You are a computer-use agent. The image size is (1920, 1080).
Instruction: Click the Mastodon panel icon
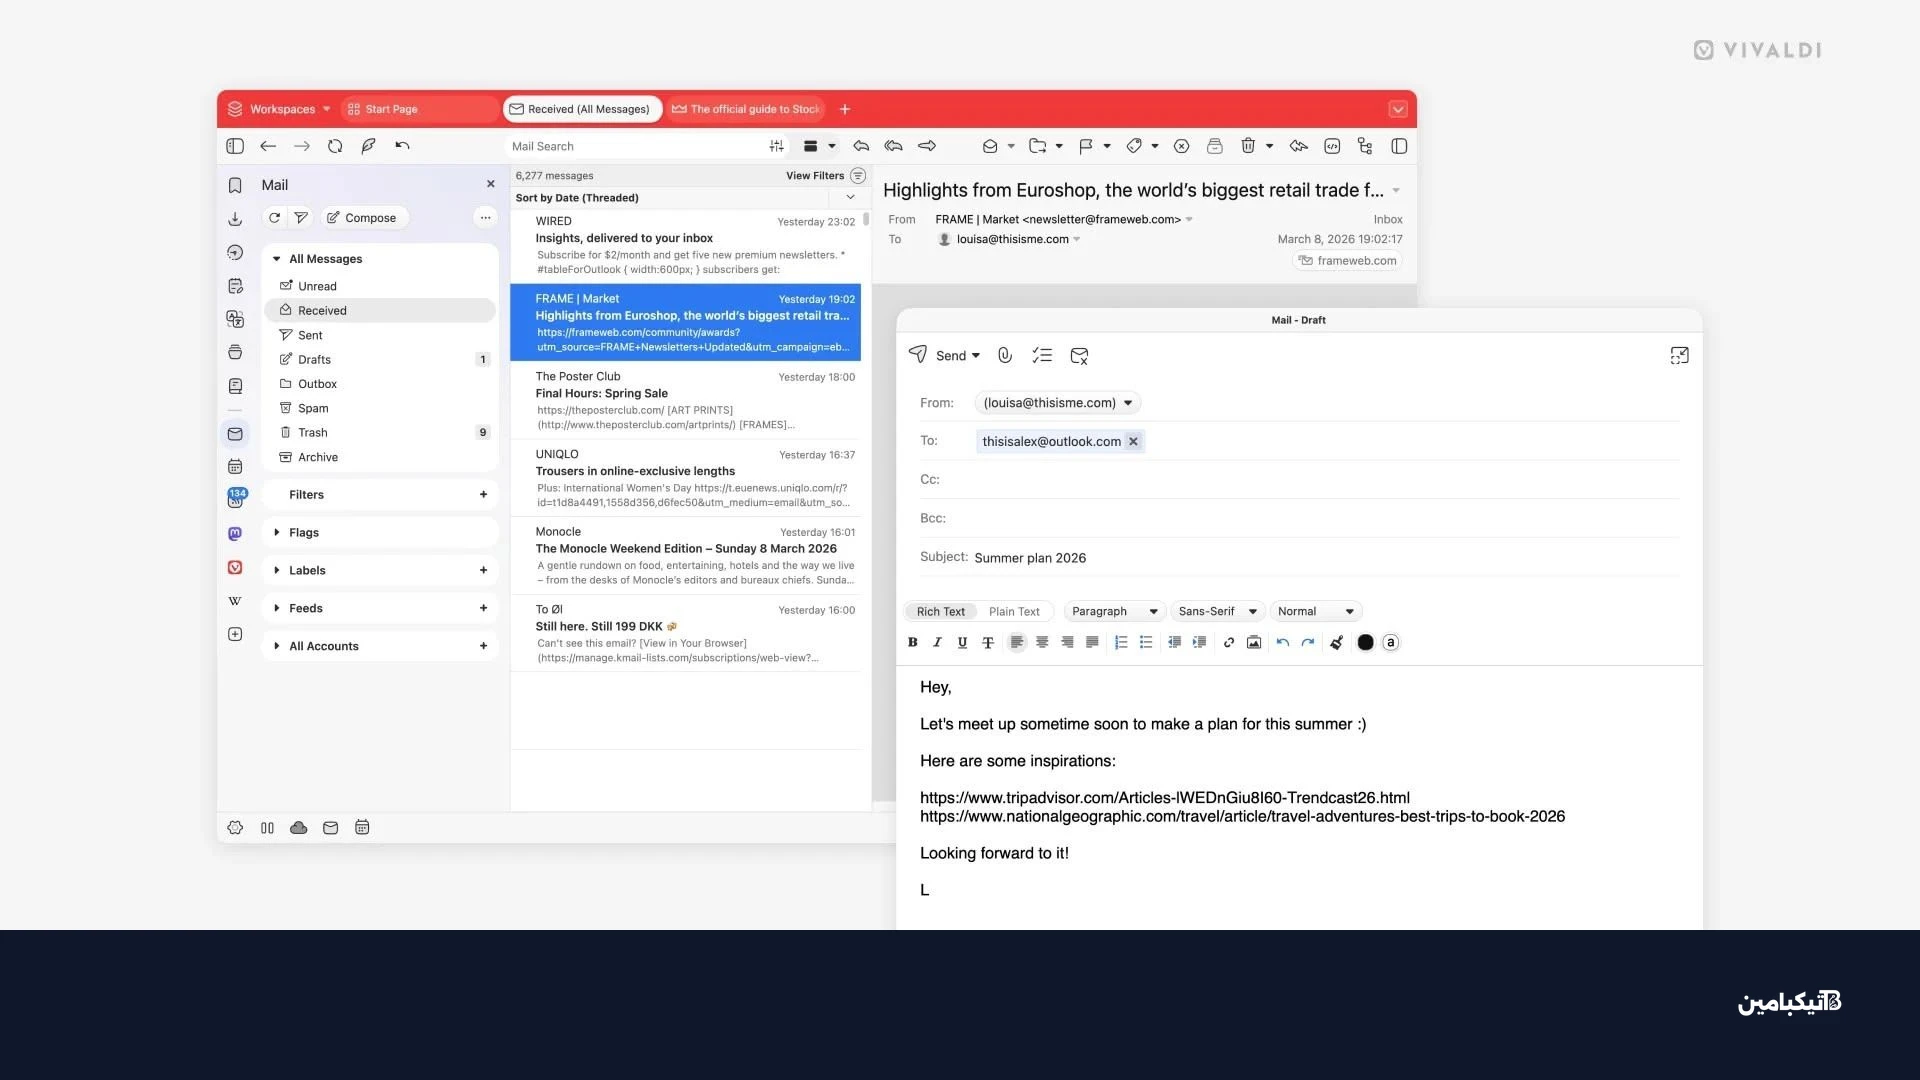[235, 534]
